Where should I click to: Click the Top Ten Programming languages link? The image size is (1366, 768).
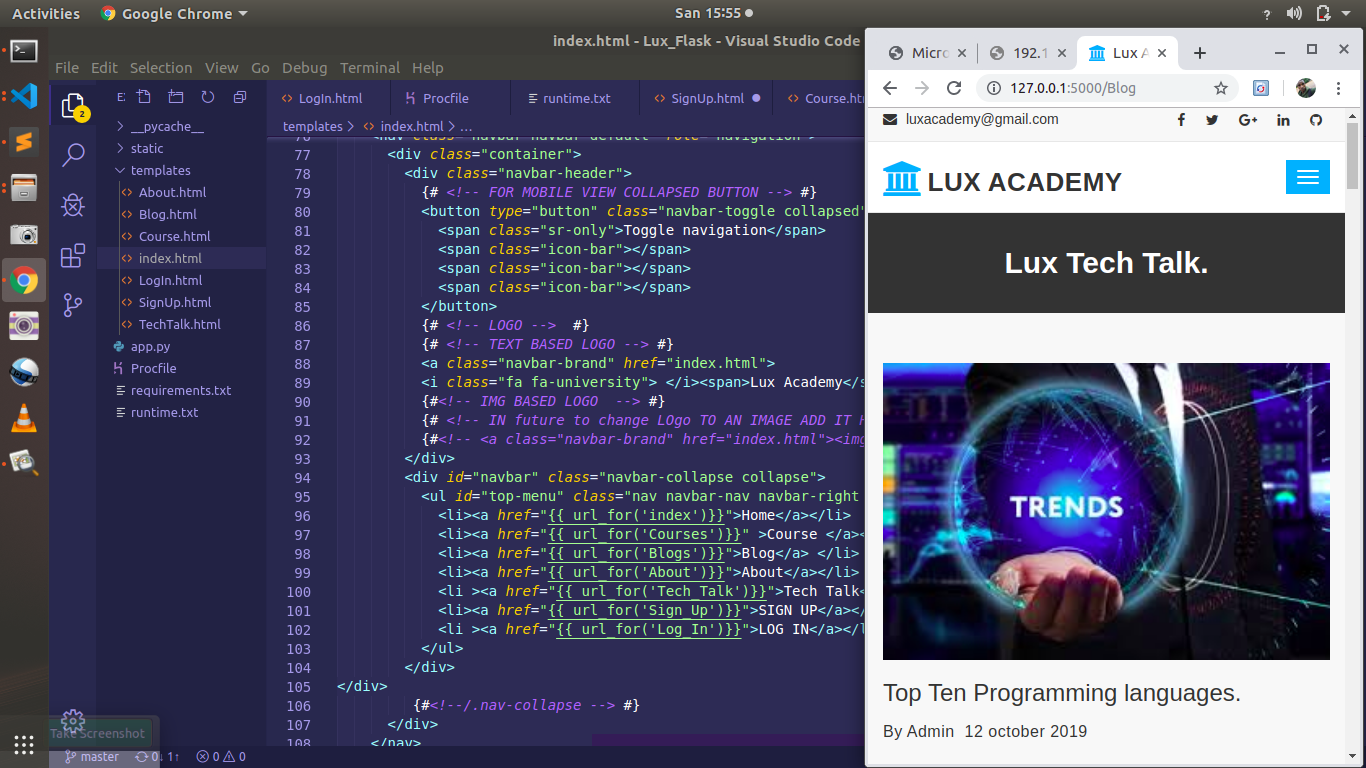click(x=1061, y=693)
